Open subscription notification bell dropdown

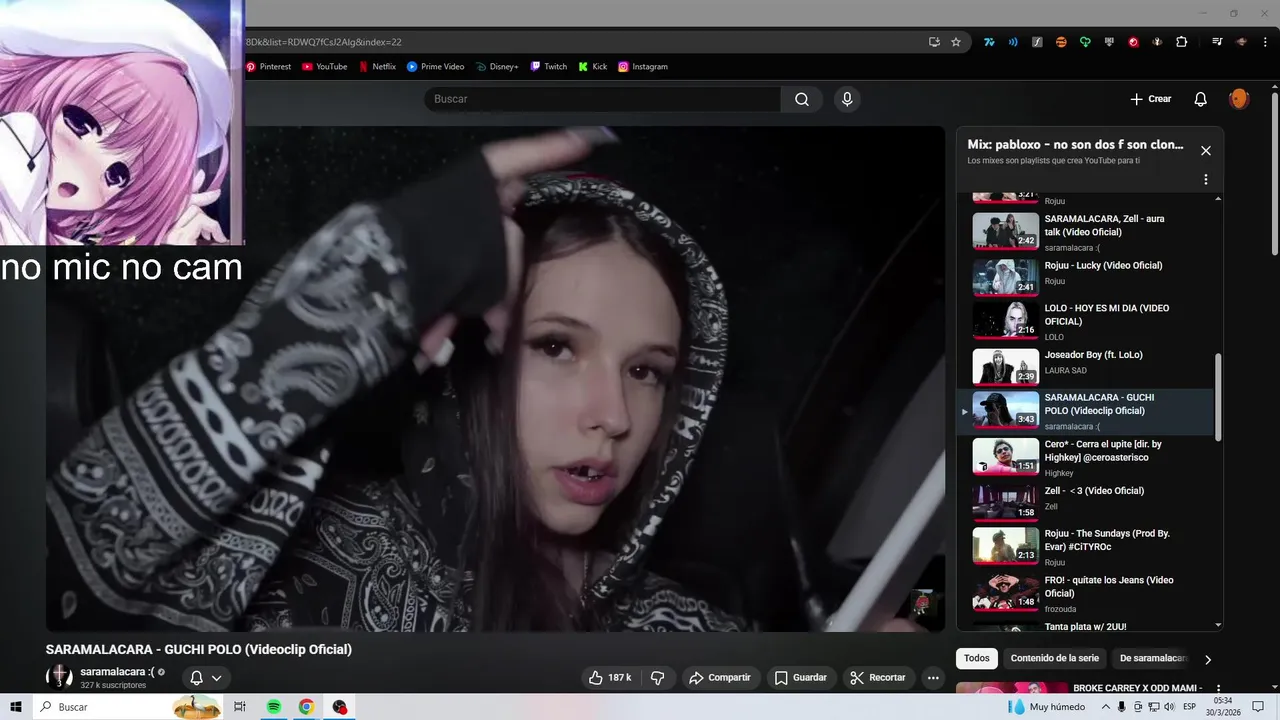[x=206, y=678]
